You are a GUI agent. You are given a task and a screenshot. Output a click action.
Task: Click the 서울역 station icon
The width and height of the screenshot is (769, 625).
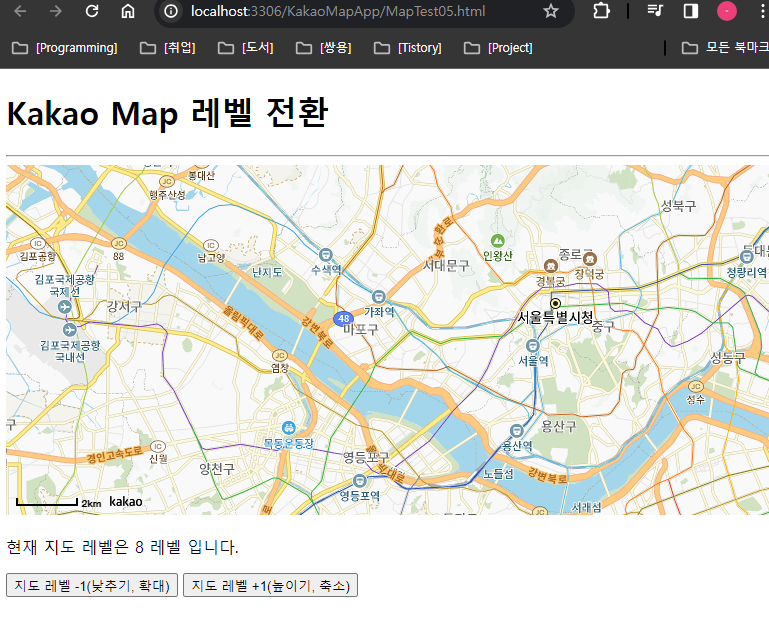click(x=533, y=346)
